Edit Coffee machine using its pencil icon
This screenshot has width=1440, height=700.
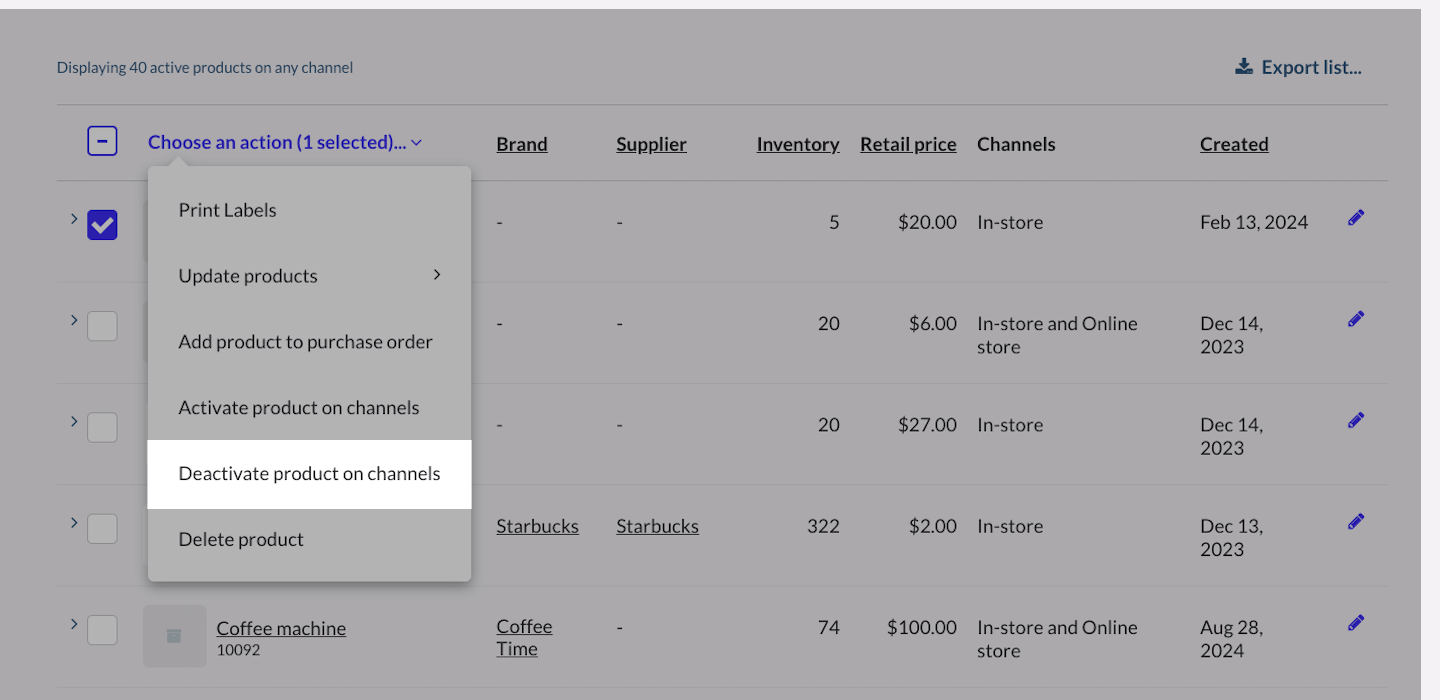pos(1356,623)
